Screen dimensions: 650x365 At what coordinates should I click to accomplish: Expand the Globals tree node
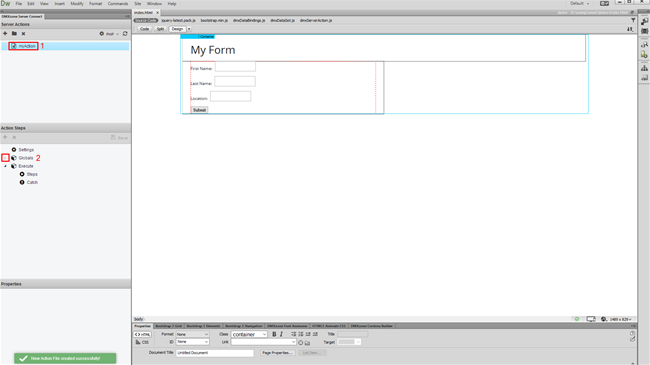[x=5, y=158]
